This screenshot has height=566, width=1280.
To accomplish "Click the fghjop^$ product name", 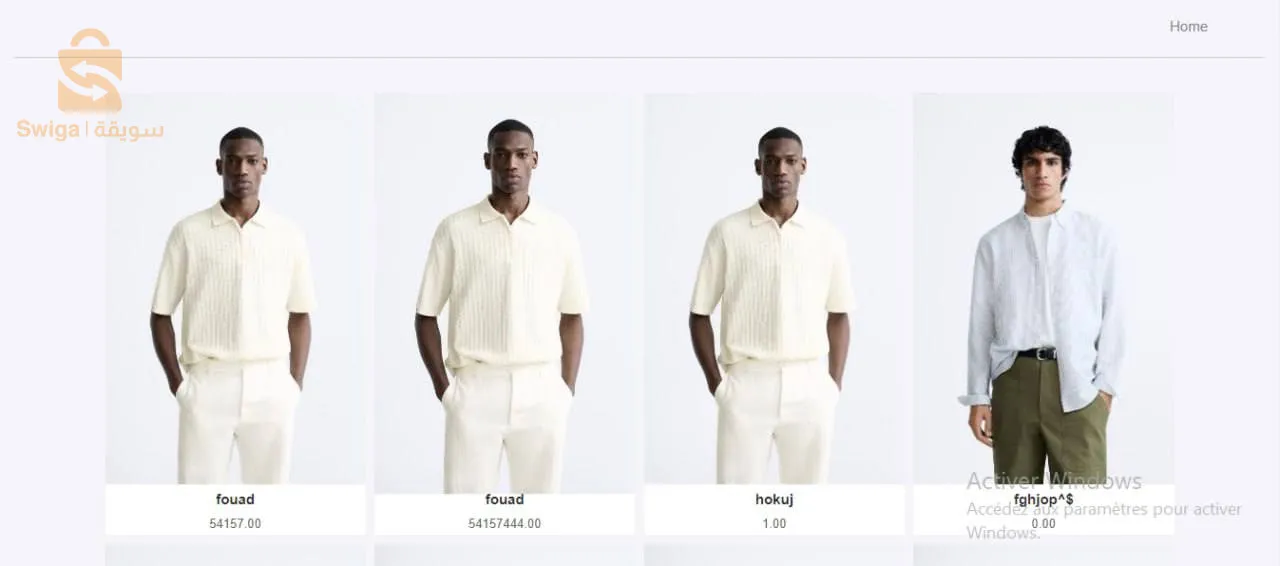I will (1043, 499).
